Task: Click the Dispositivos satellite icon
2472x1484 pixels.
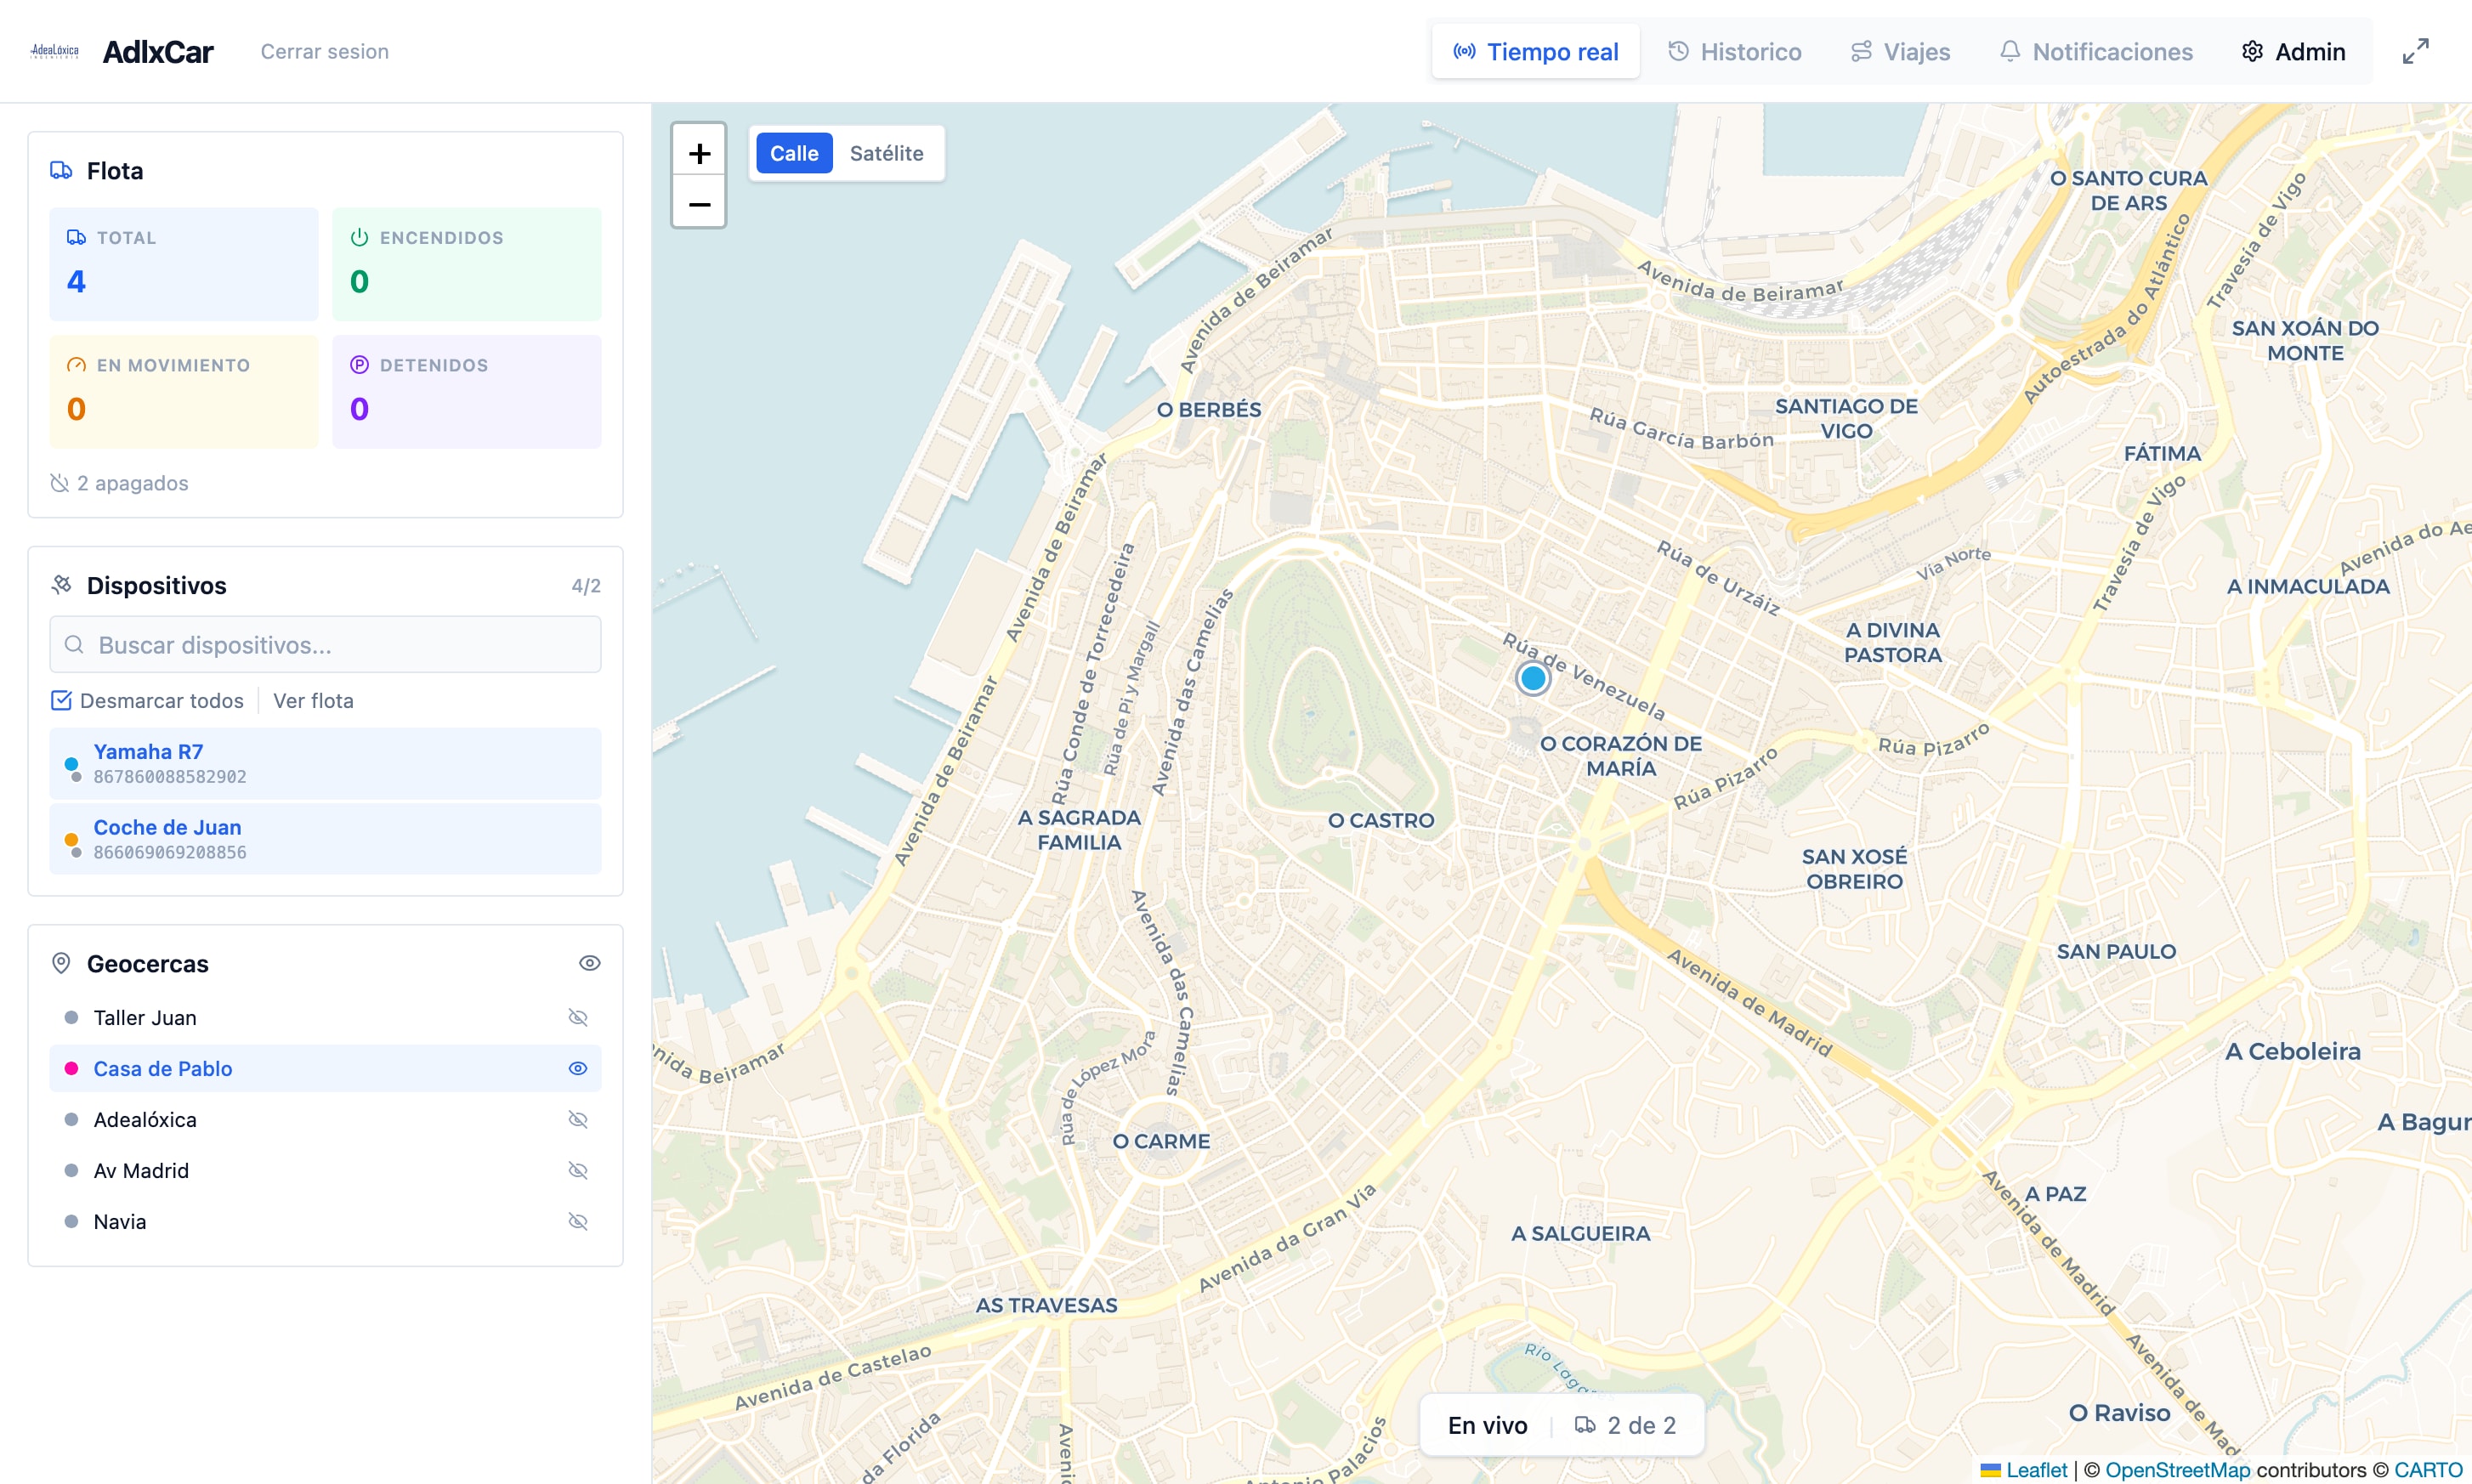Action: tap(61, 585)
